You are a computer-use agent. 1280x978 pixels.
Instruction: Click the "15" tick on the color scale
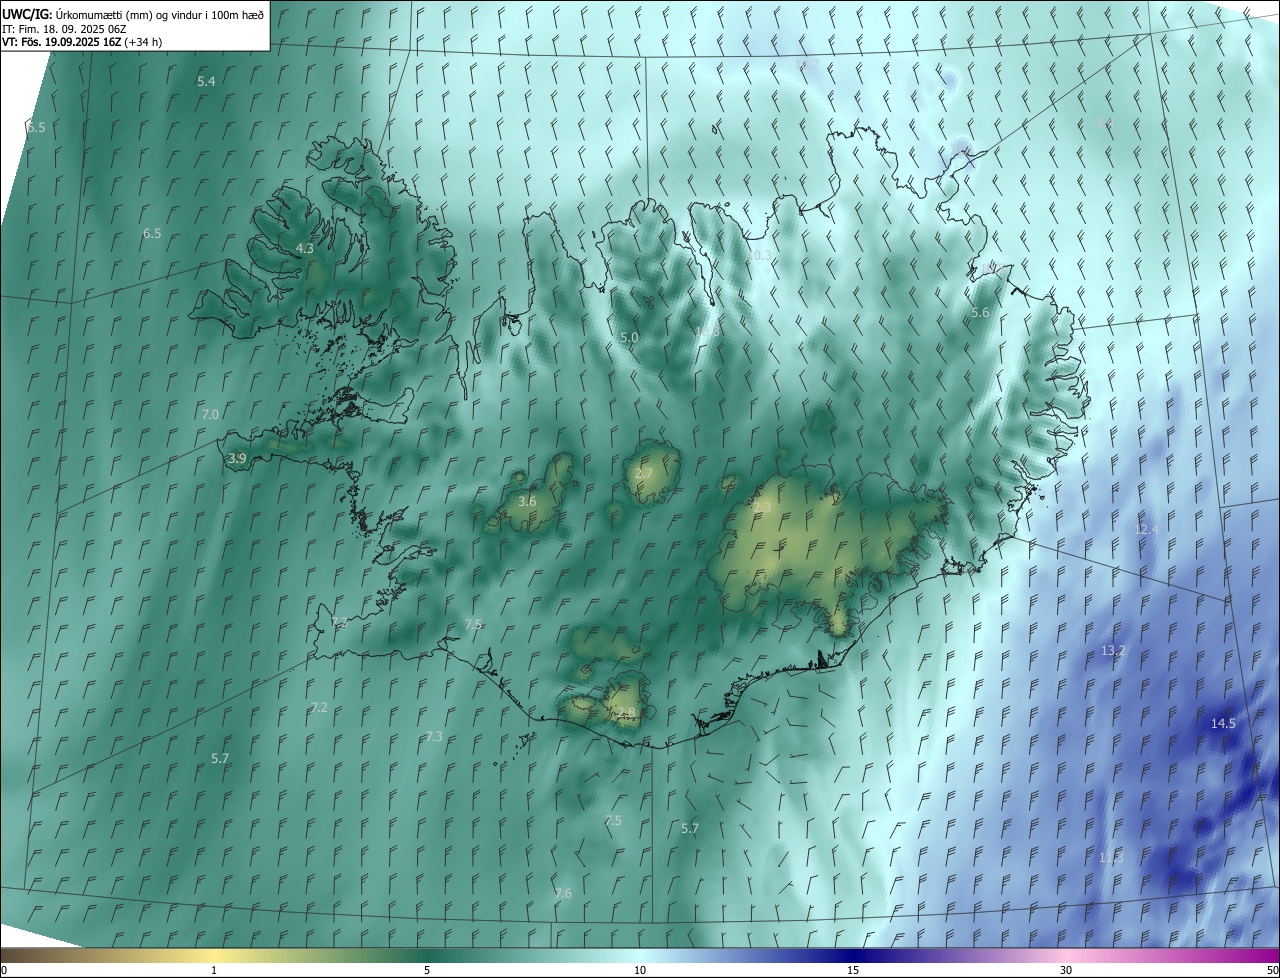tap(853, 970)
